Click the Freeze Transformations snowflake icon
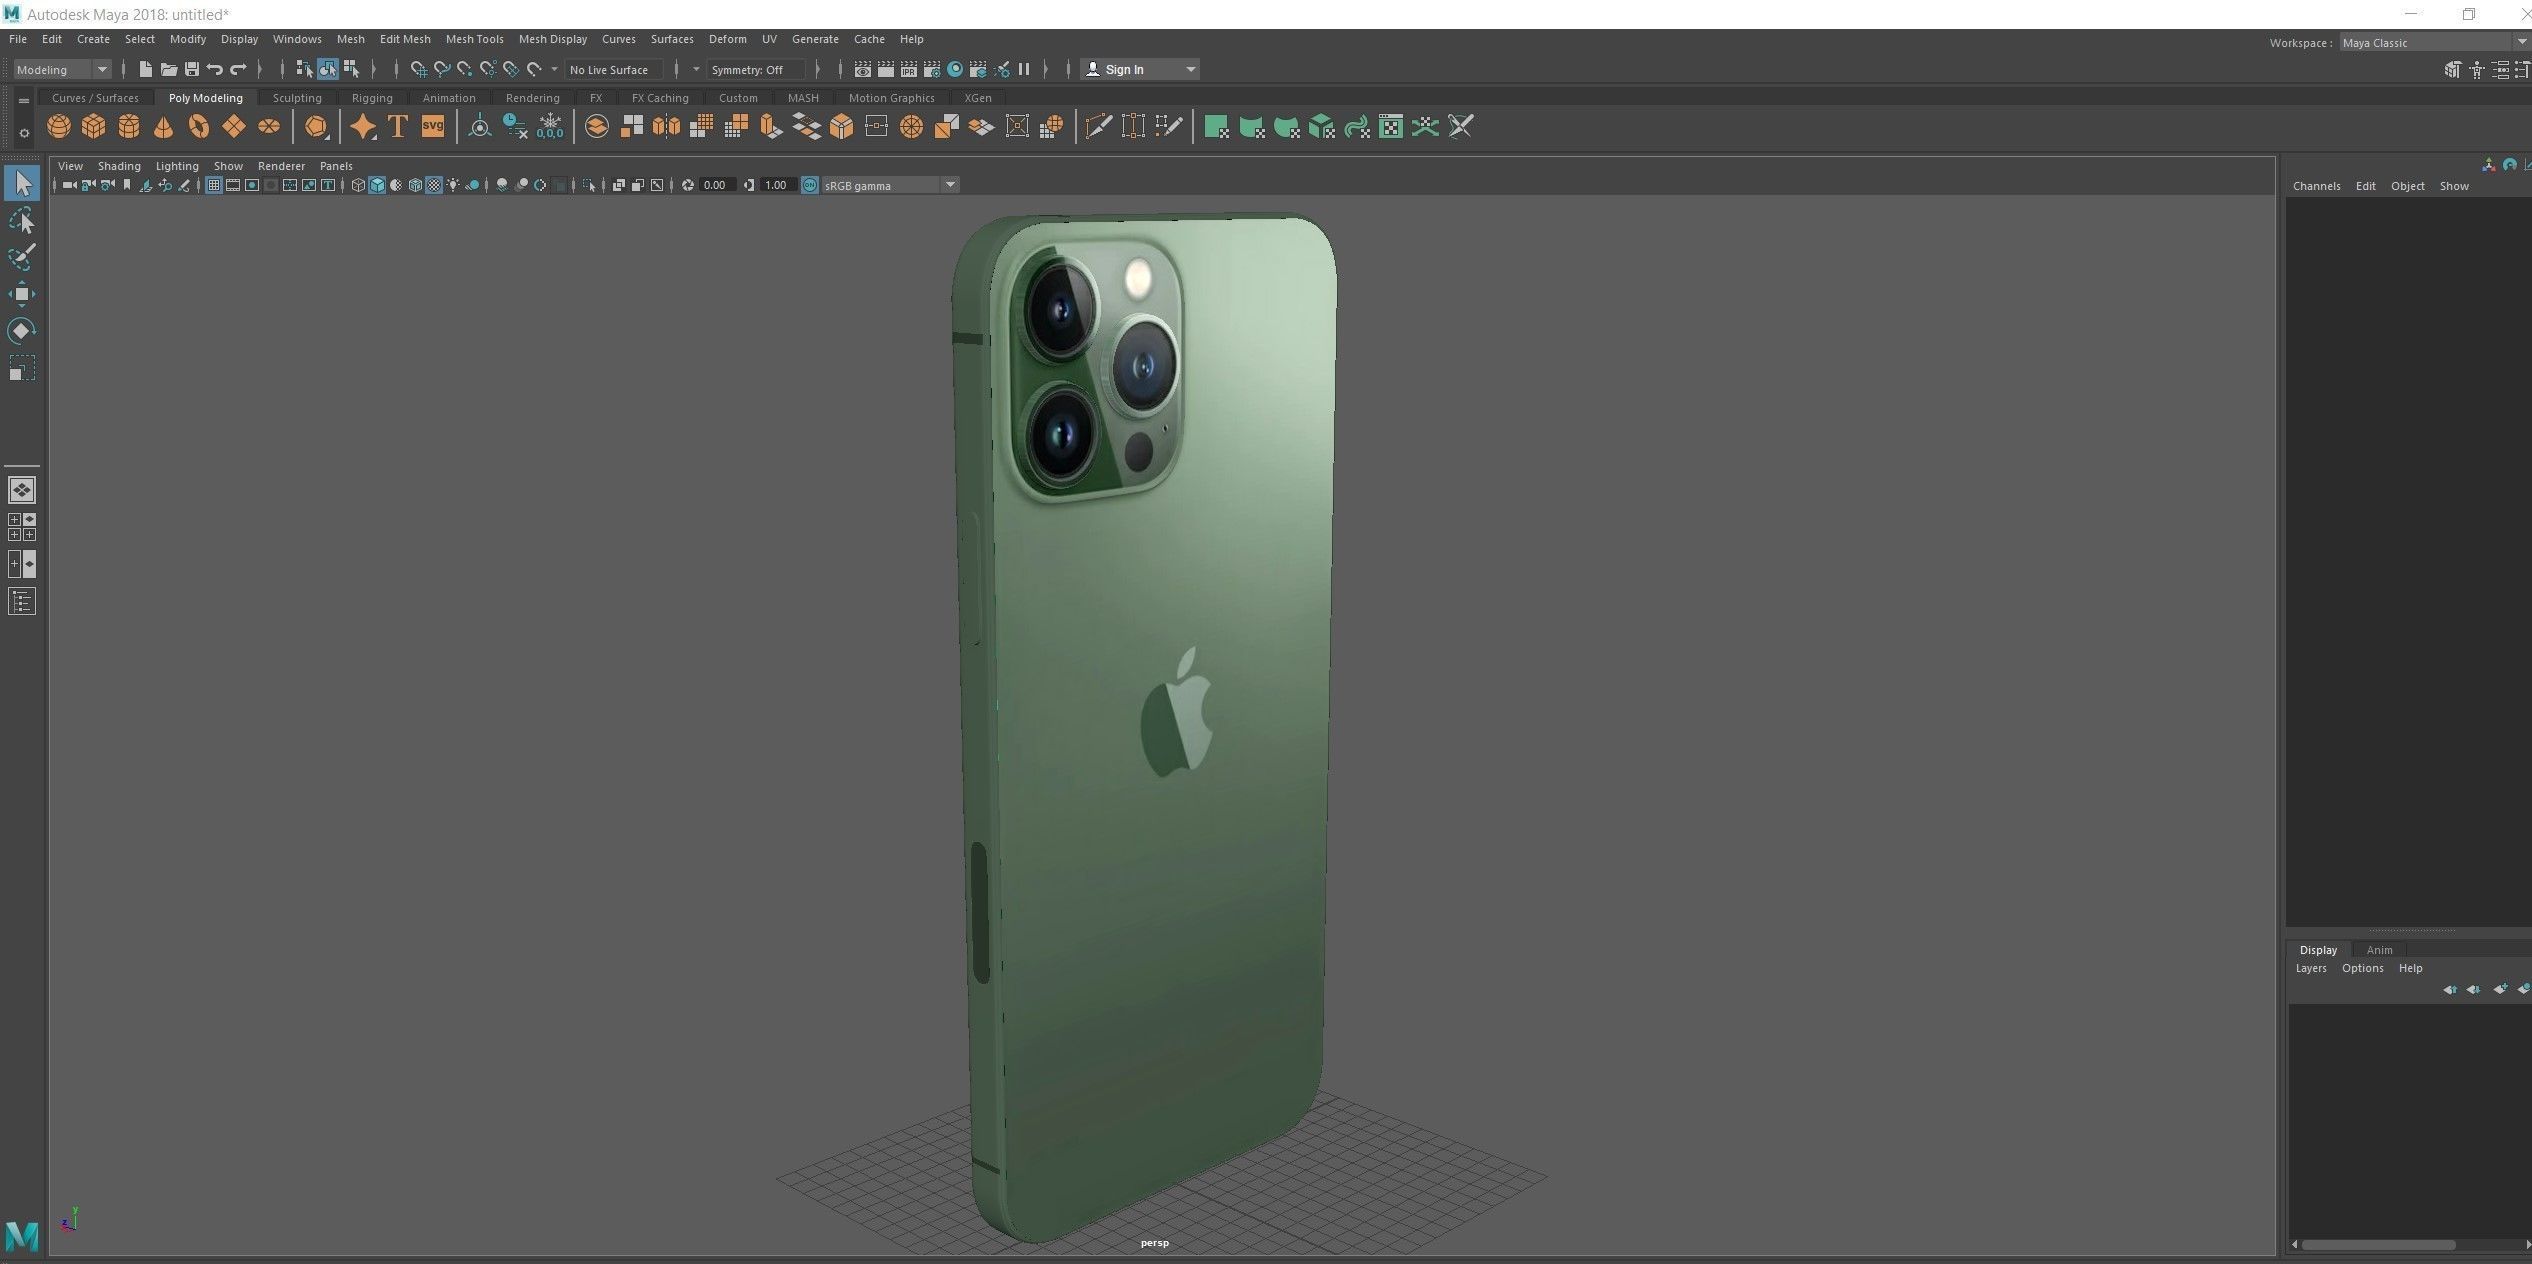Screen dimensions: 2532x1264 [551, 127]
